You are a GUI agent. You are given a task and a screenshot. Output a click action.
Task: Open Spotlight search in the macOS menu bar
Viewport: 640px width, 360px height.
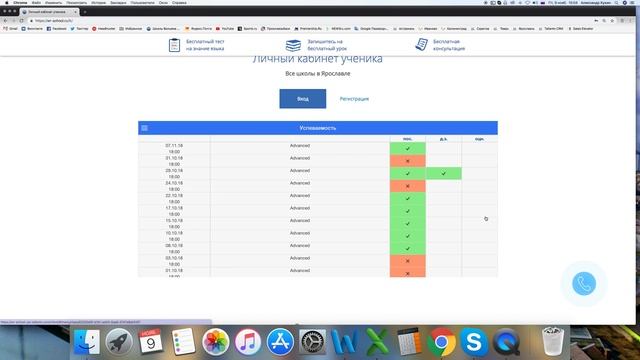[617, 2]
